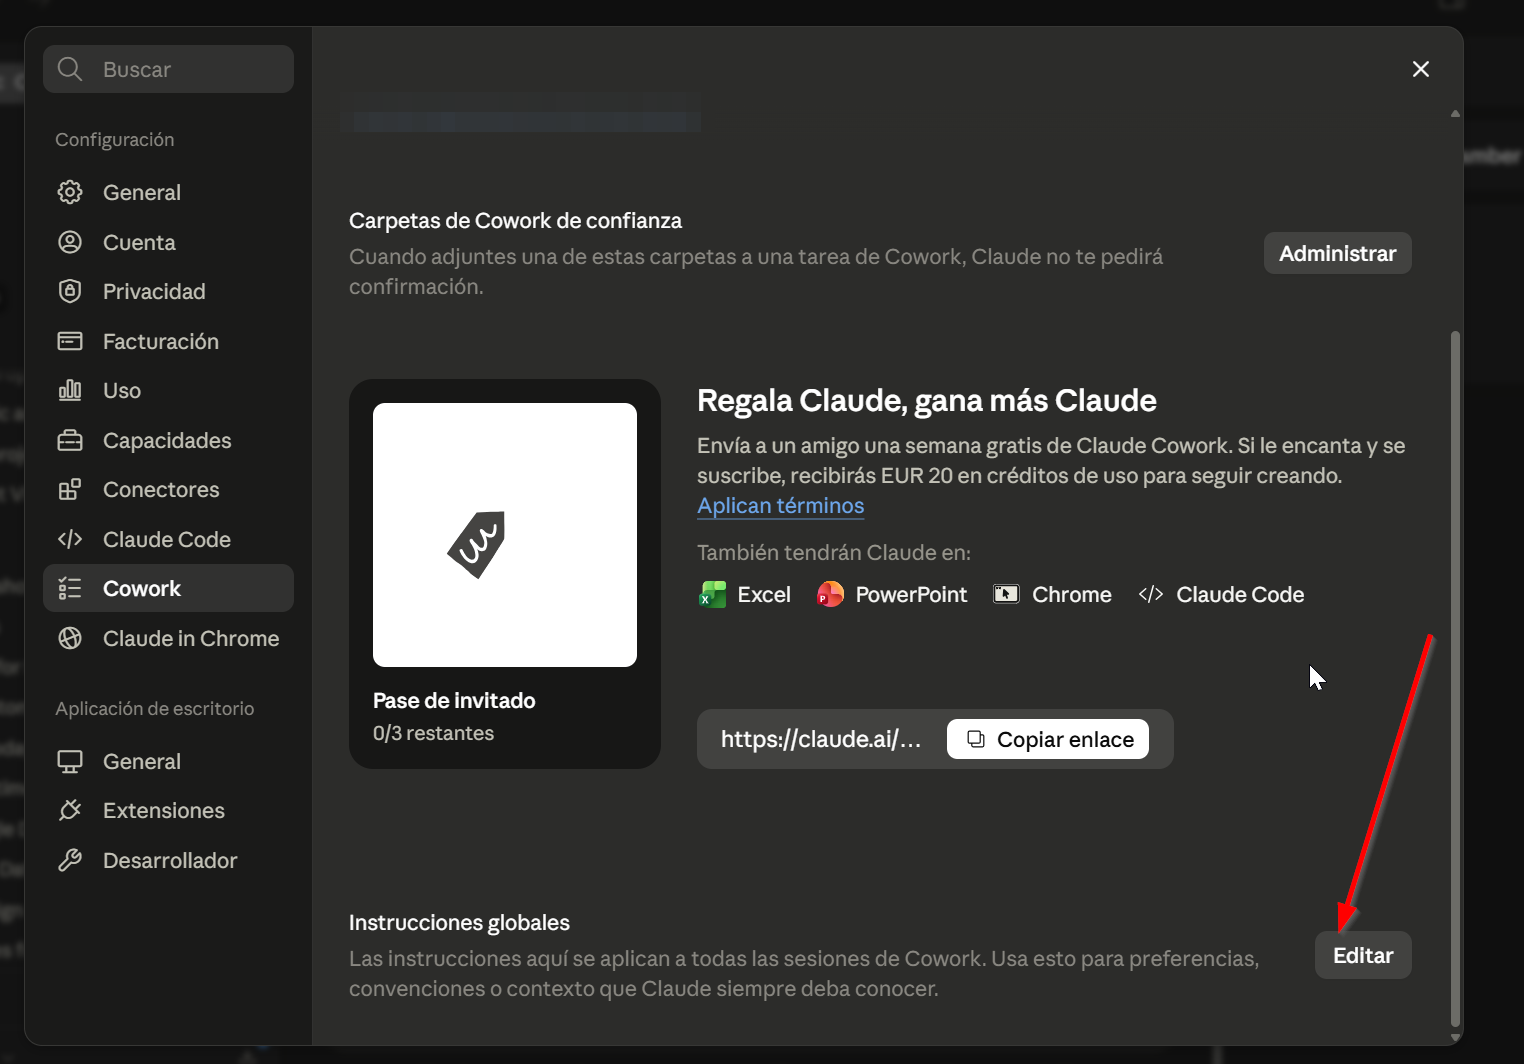Click the Uso bar chart icon
Viewport: 1524px width, 1064px height.
[70, 390]
